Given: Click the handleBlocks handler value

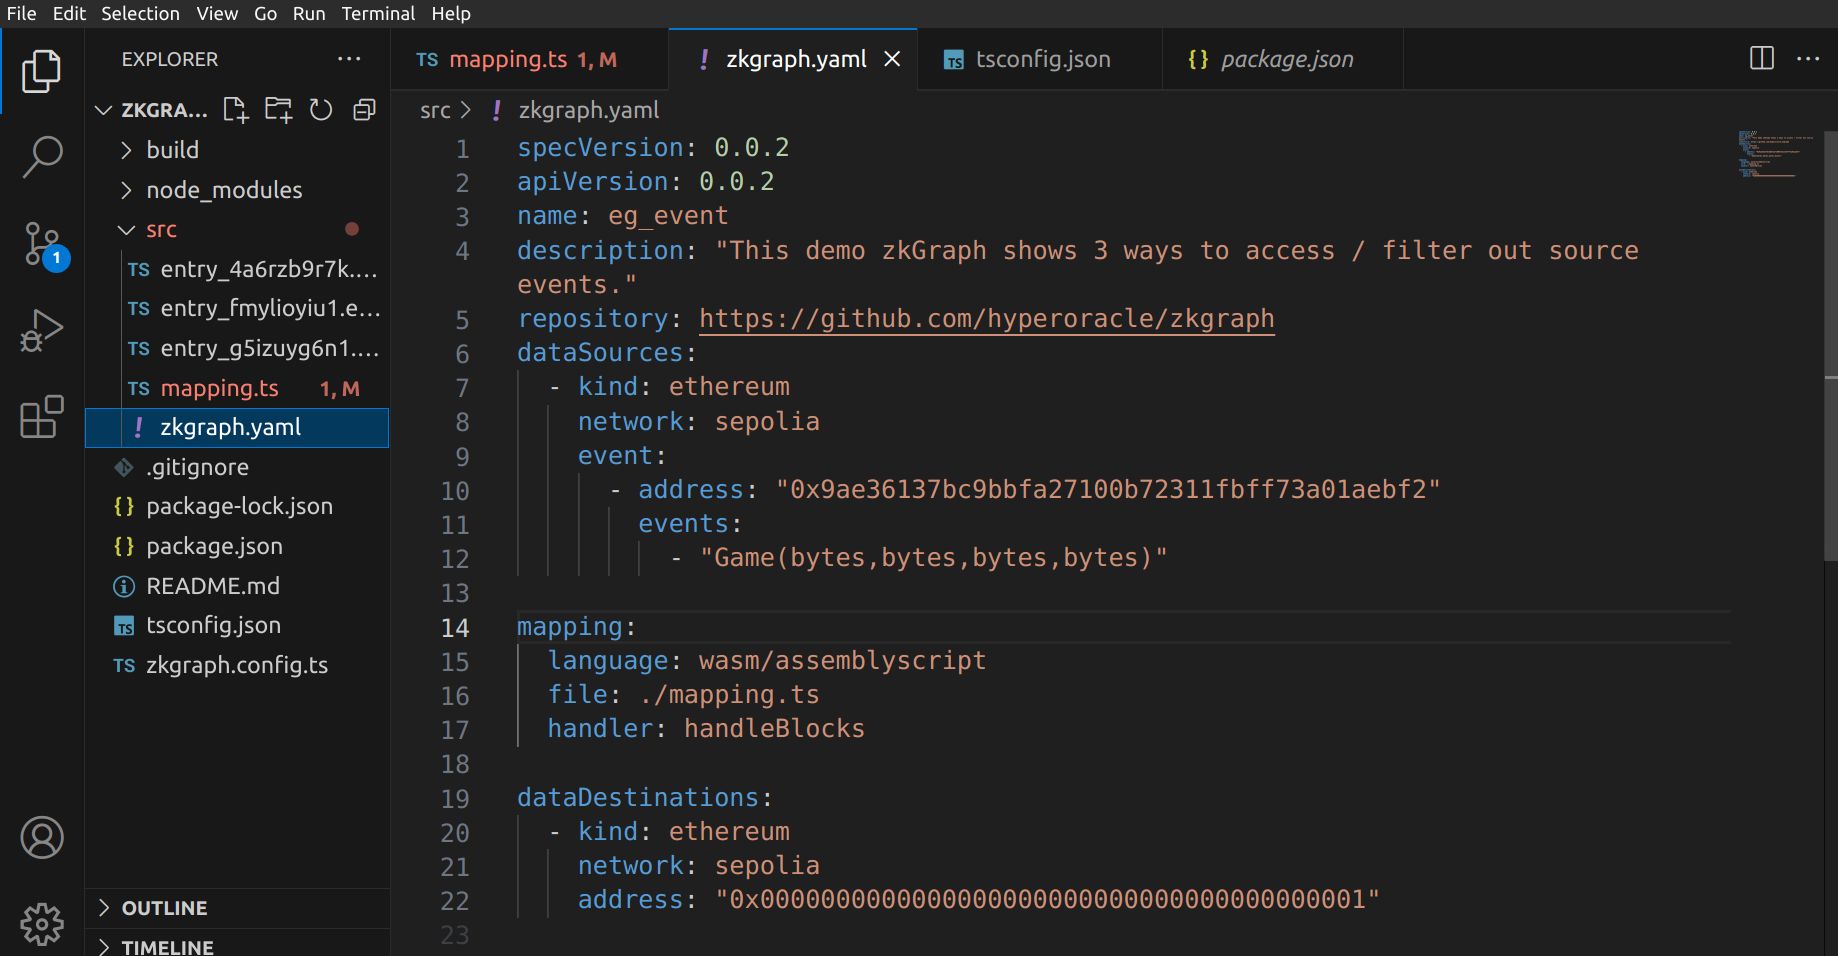Looking at the screenshot, I should coord(774,729).
